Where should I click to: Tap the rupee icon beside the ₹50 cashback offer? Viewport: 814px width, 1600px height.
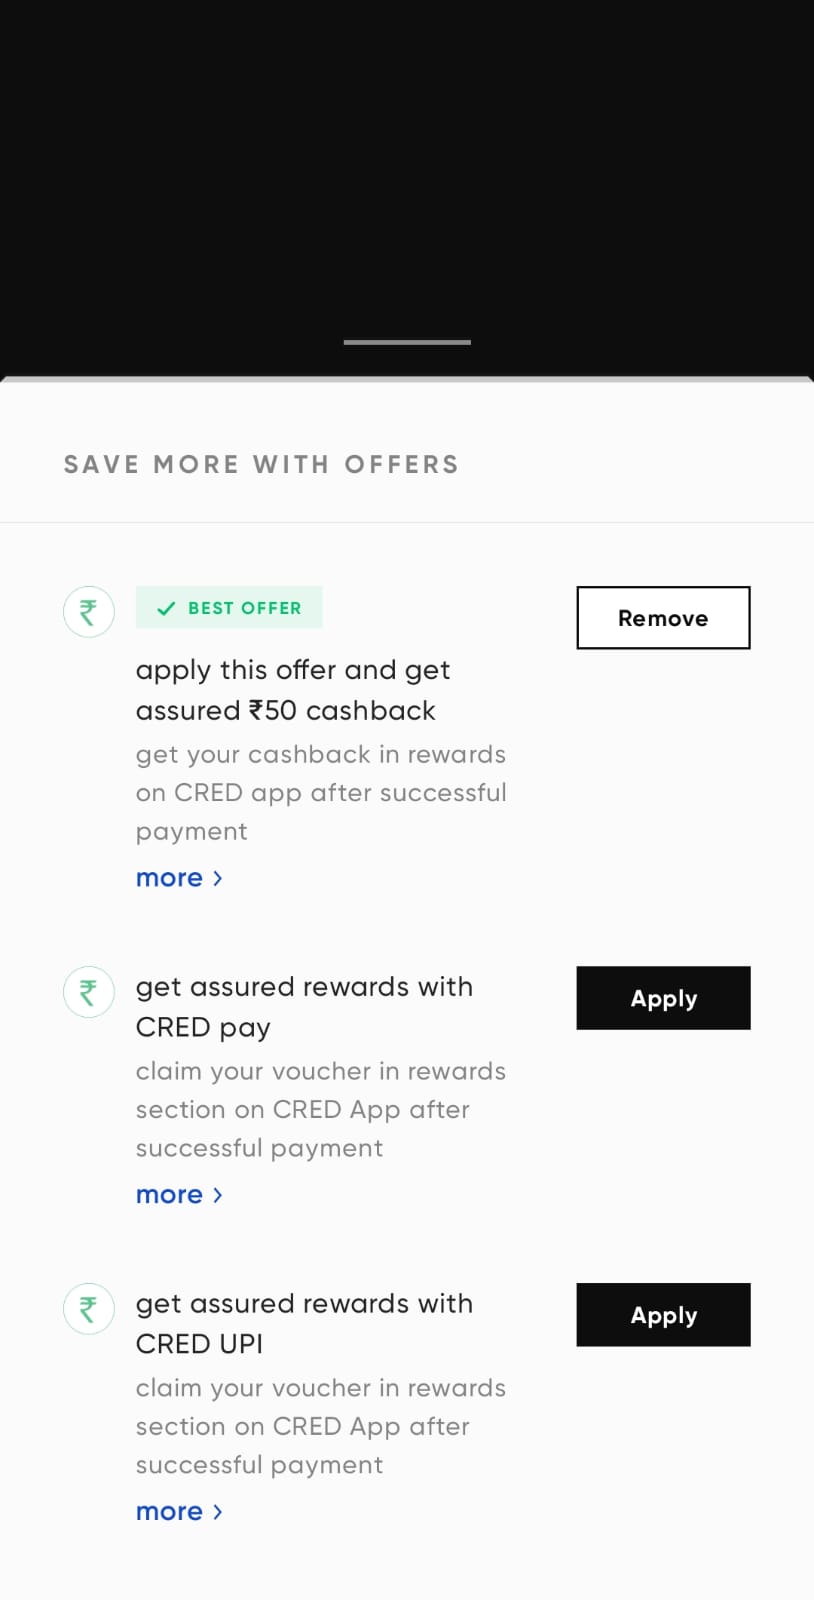click(89, 611)
